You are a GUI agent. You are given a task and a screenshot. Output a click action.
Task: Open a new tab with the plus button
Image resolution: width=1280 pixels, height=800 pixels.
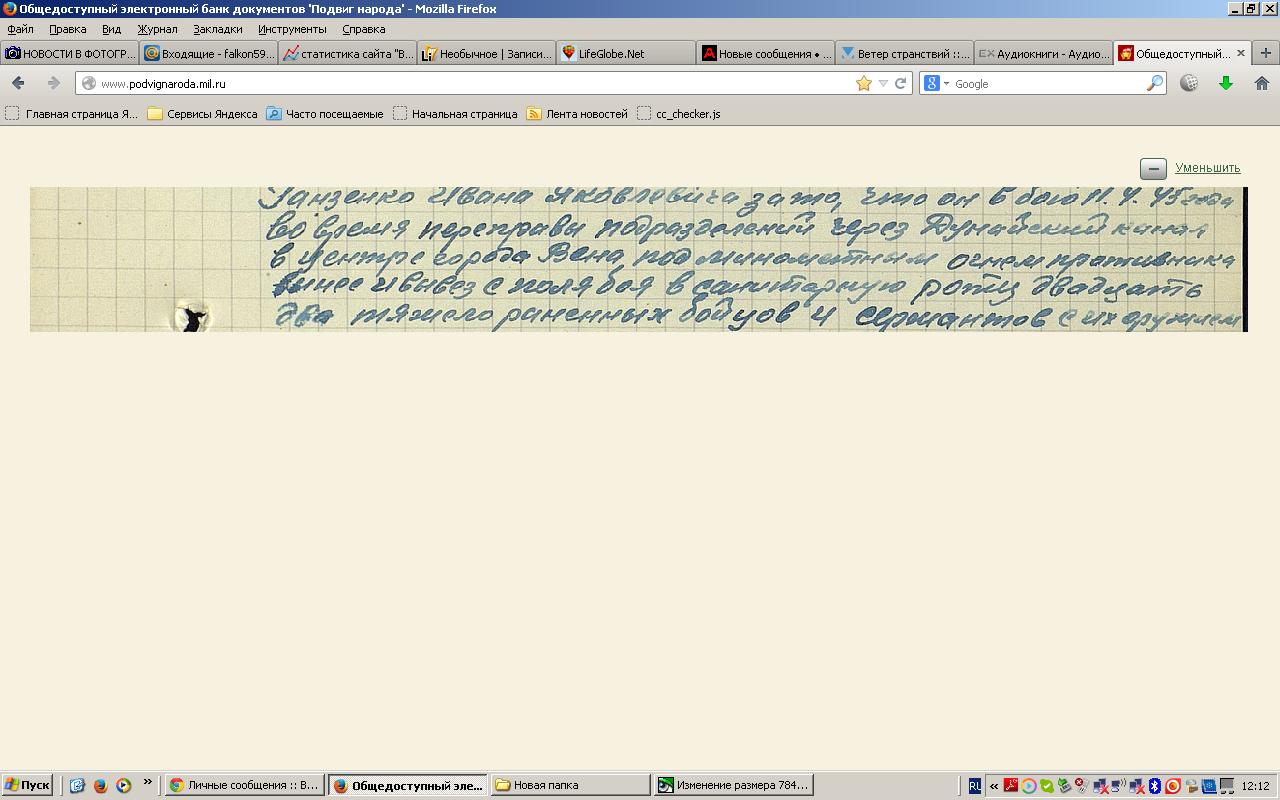pos(1265,53)
